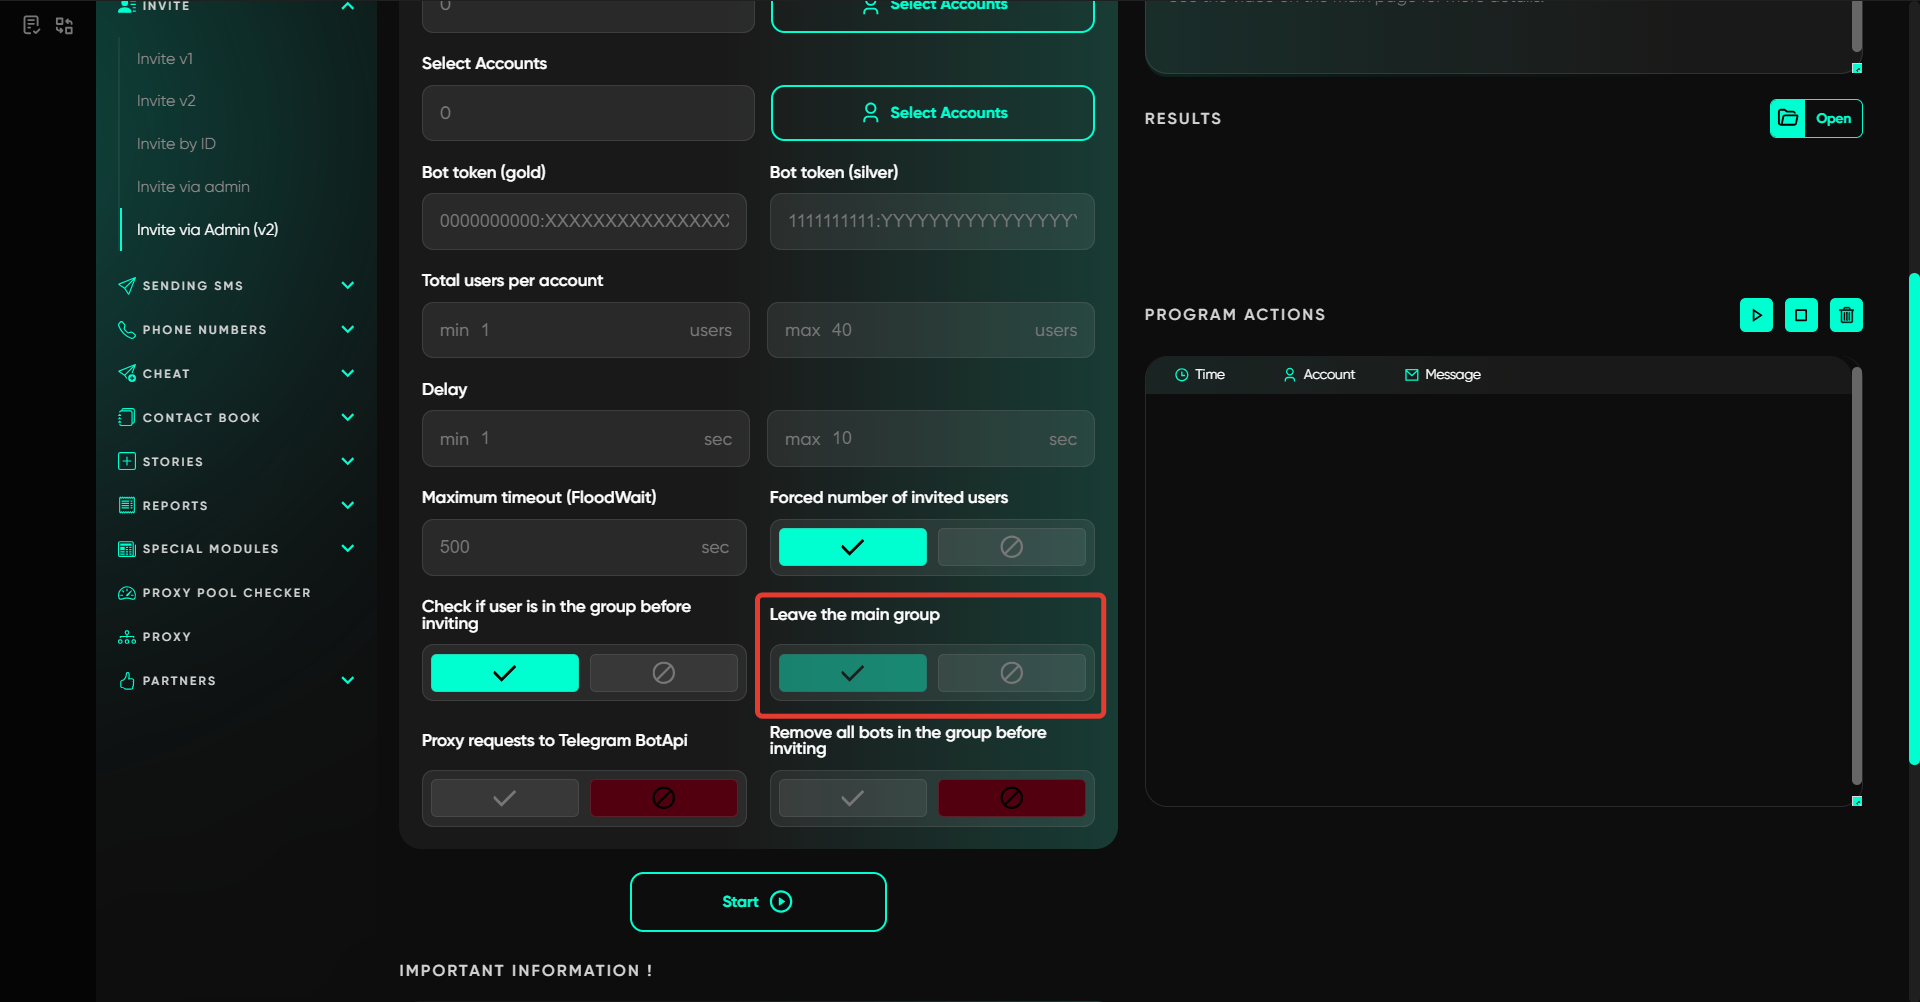Click the play icon in Program Actions
Viewport: 1920px width, 1002px height.
[x=1756, y=315]
